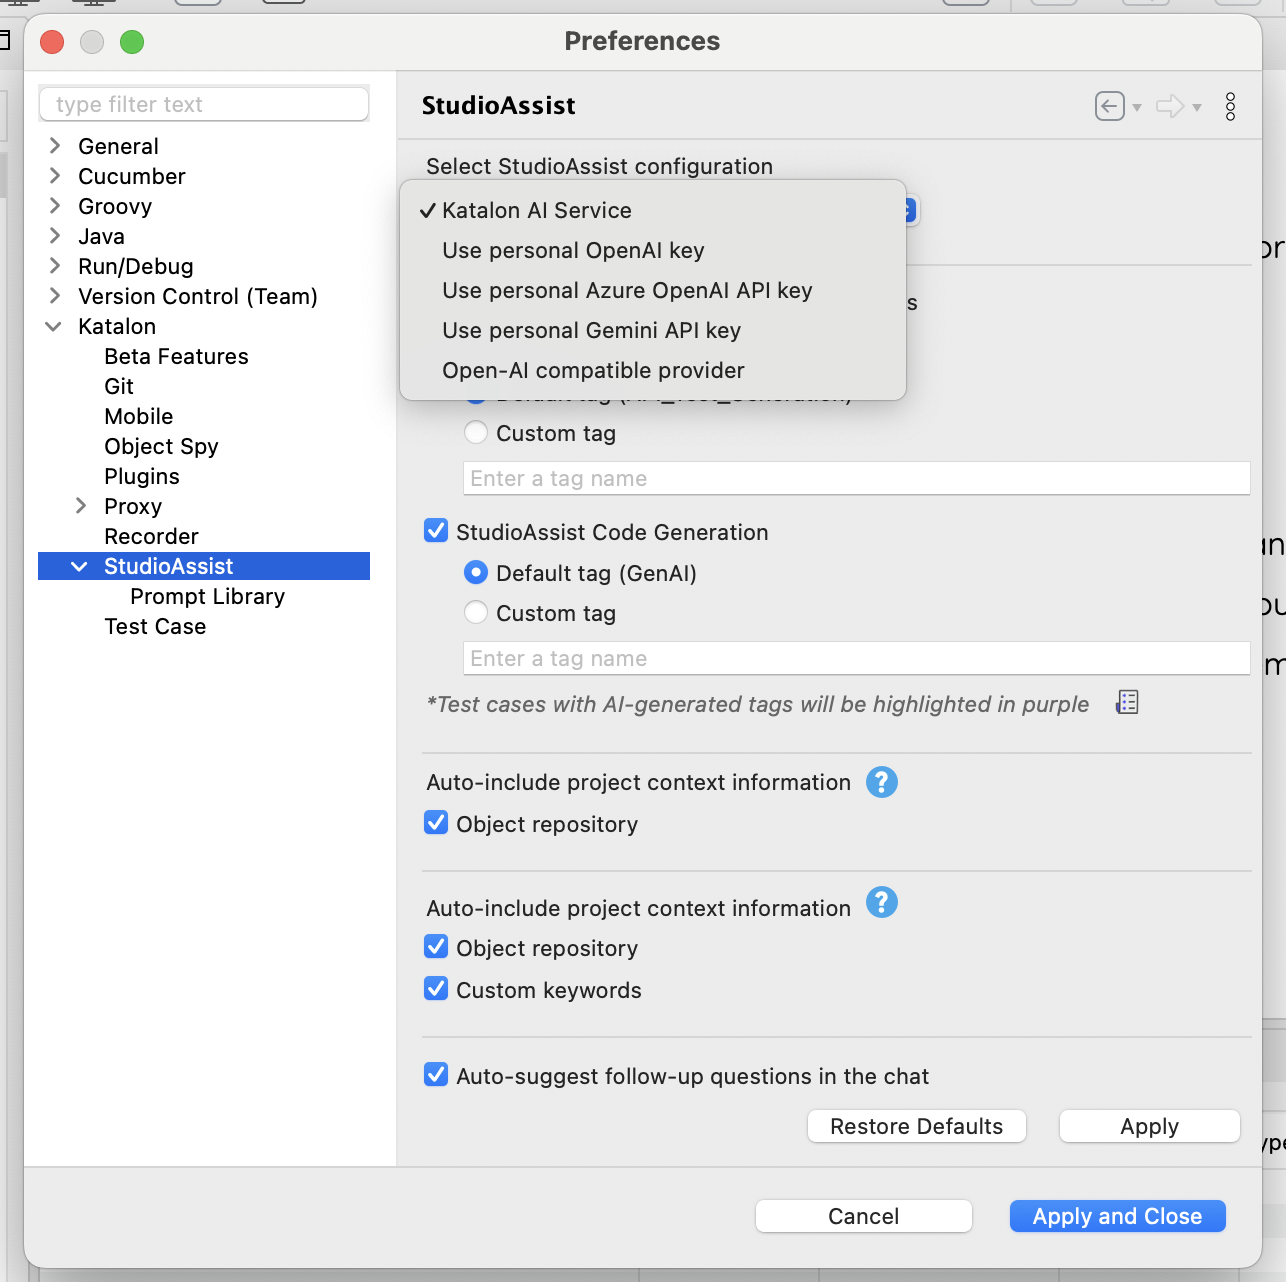Image resolution: width=1286 pixels, height=1282 pixels.
Task: Open Recorder preferences item
Action: 151,536
